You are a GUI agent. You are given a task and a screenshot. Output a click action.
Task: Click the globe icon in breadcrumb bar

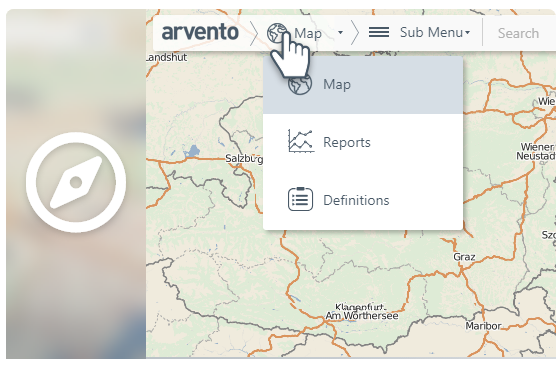277,33
